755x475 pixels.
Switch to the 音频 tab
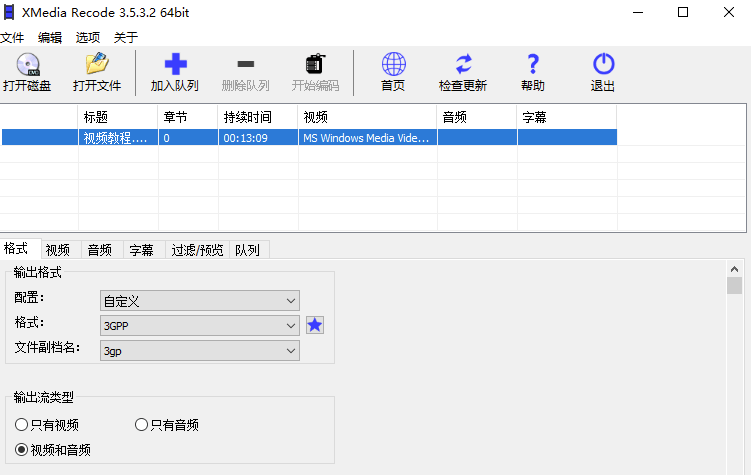(100, 250)
